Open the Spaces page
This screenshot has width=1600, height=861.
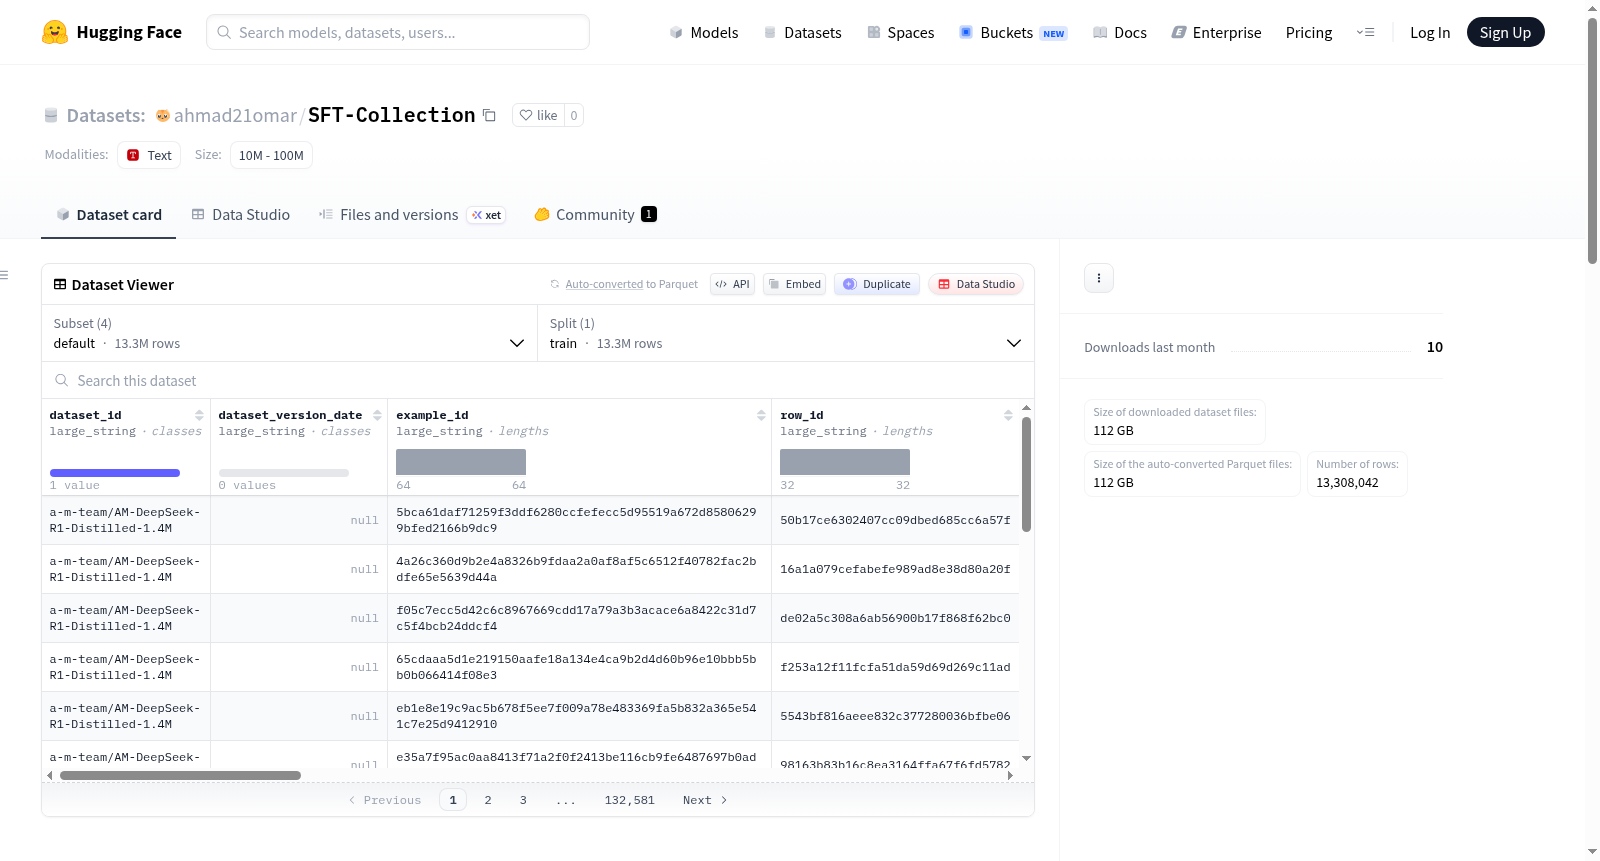pyautogui.click(x=900, y=32)
